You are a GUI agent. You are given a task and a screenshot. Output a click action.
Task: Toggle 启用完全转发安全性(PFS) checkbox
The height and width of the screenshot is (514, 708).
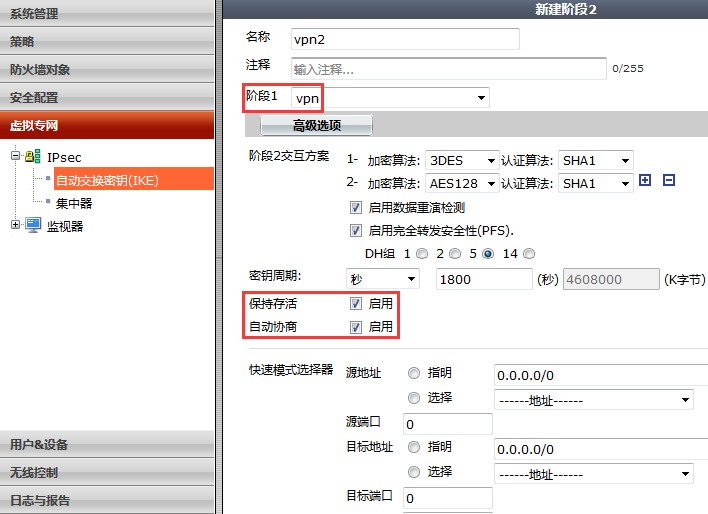[x=355, y=230]
